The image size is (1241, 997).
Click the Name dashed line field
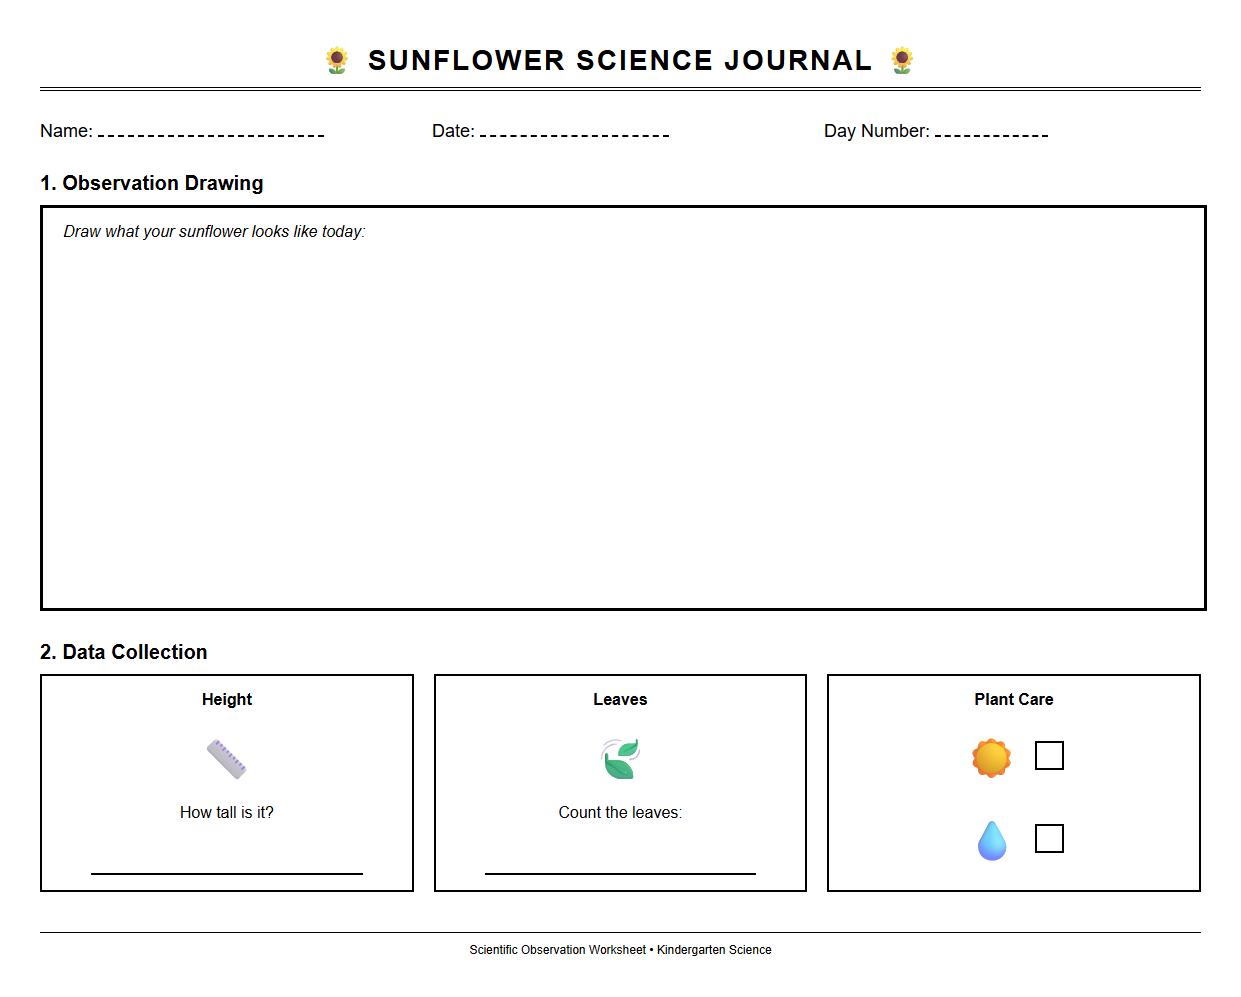pos(212,131)
